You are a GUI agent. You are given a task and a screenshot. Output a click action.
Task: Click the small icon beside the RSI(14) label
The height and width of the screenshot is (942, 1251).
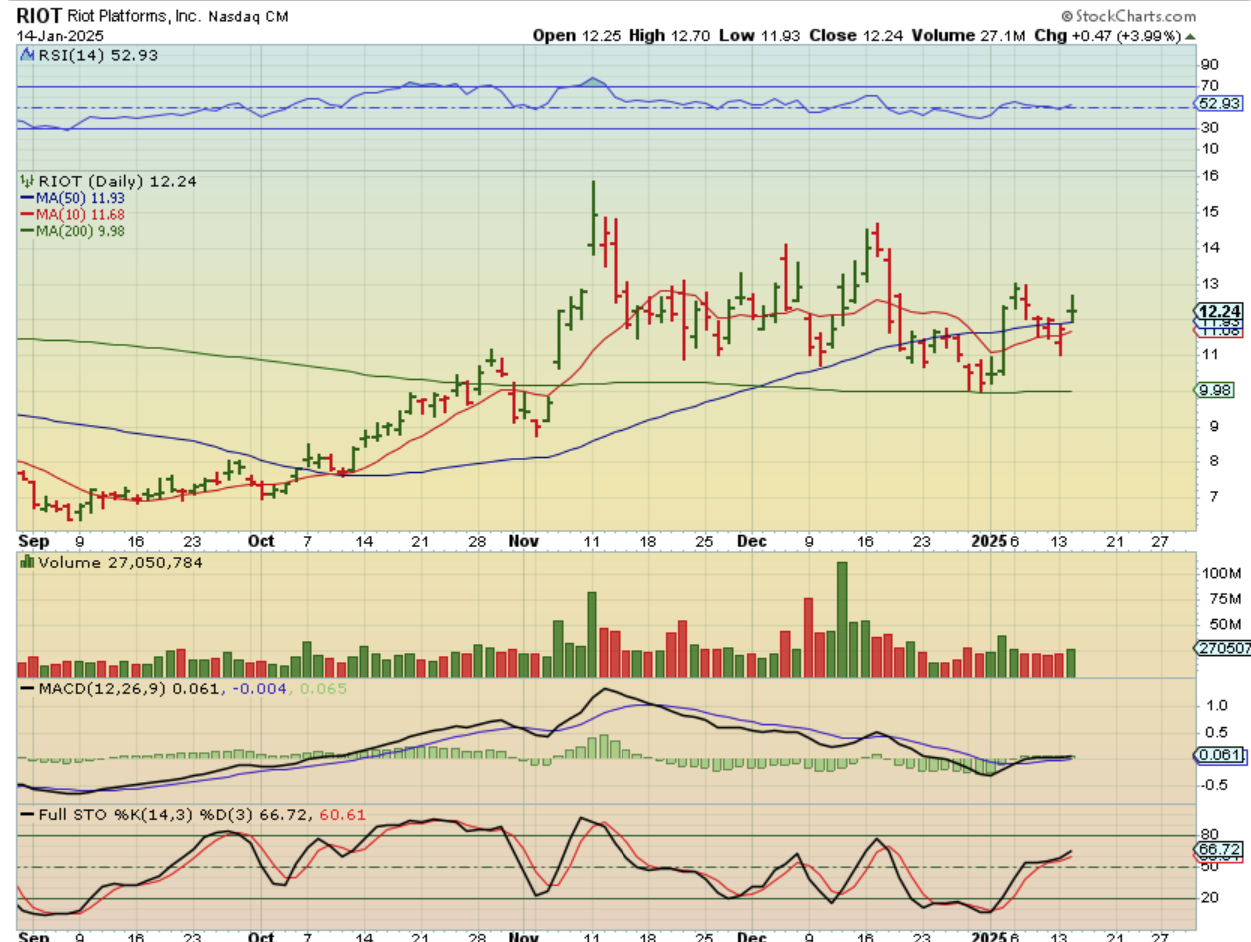27,57
